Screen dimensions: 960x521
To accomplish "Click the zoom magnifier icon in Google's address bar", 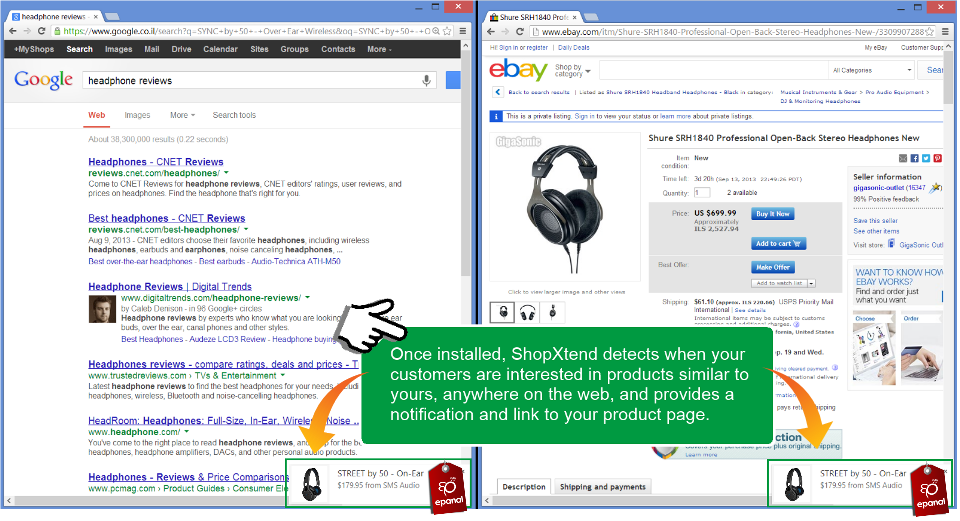I will (x=436, y=31).
